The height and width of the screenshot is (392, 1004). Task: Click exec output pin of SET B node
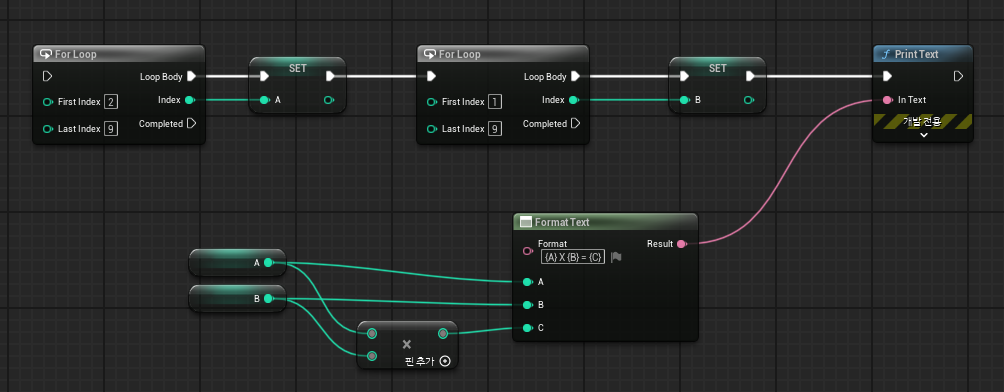click(750, 76)
